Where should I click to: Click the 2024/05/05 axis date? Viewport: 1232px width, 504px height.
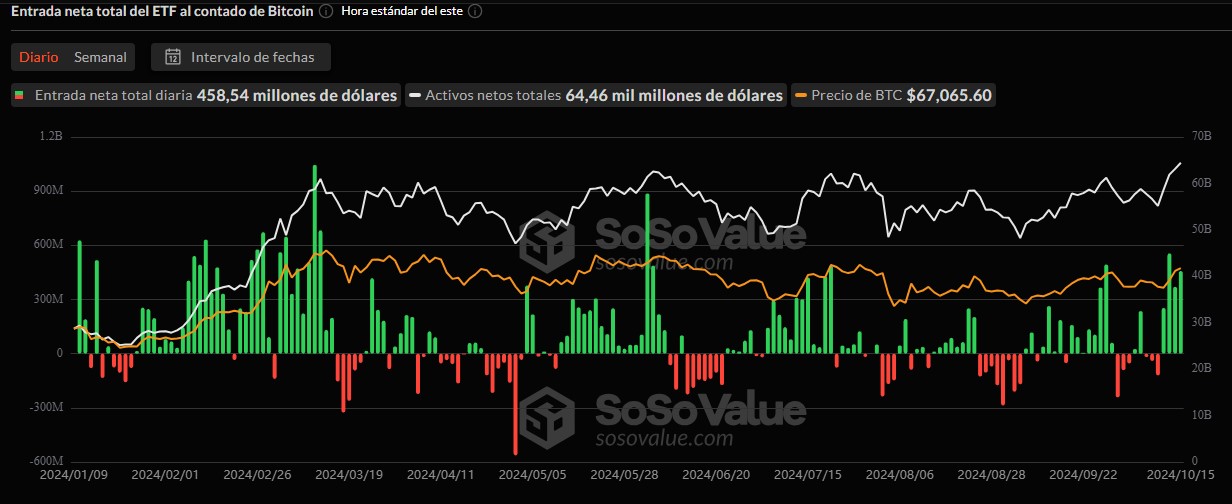click(533, 475)
